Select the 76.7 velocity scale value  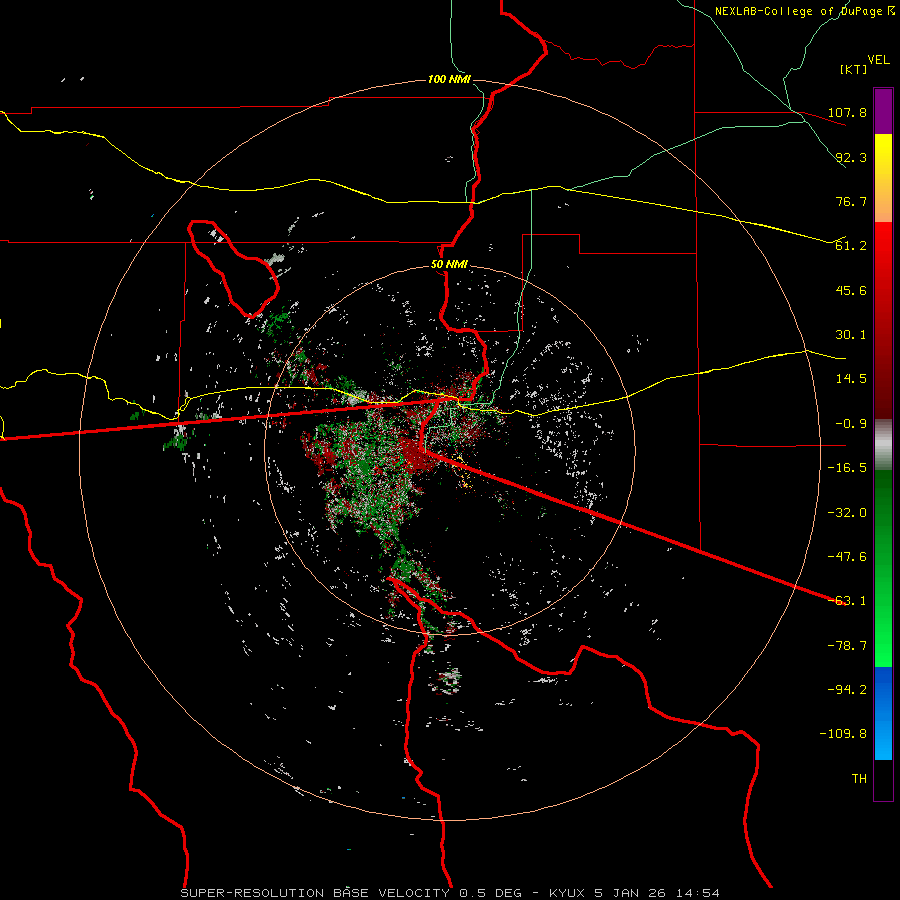(x=851, y=201)
